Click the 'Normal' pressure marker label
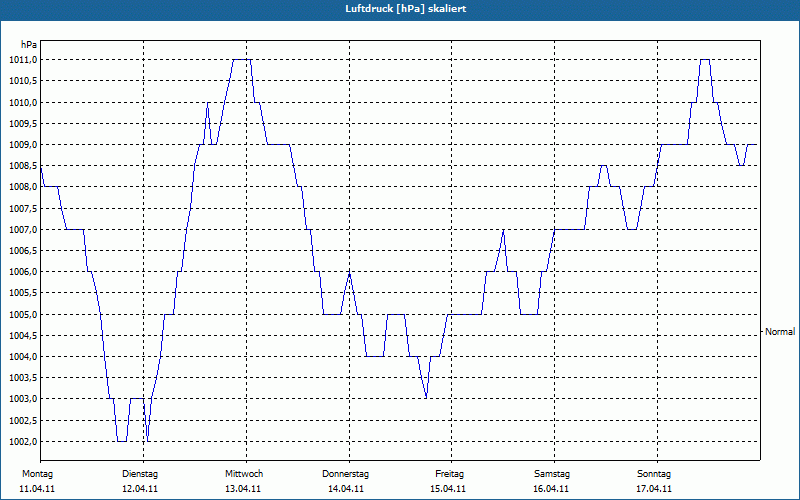 [x=780, y=332]
